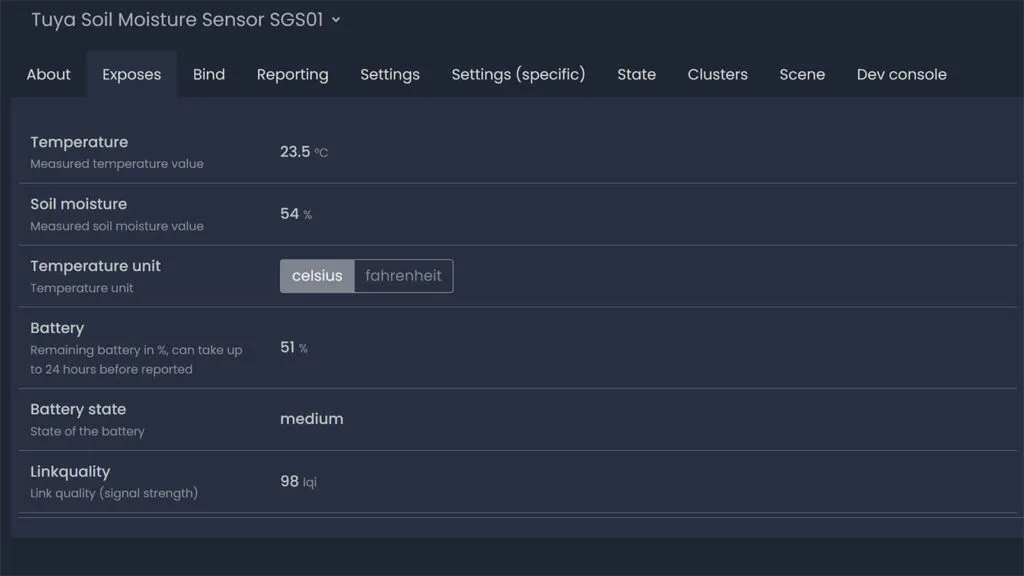
Task: Open the About tab
Action: pyautogui.click(x=48, y=74)
